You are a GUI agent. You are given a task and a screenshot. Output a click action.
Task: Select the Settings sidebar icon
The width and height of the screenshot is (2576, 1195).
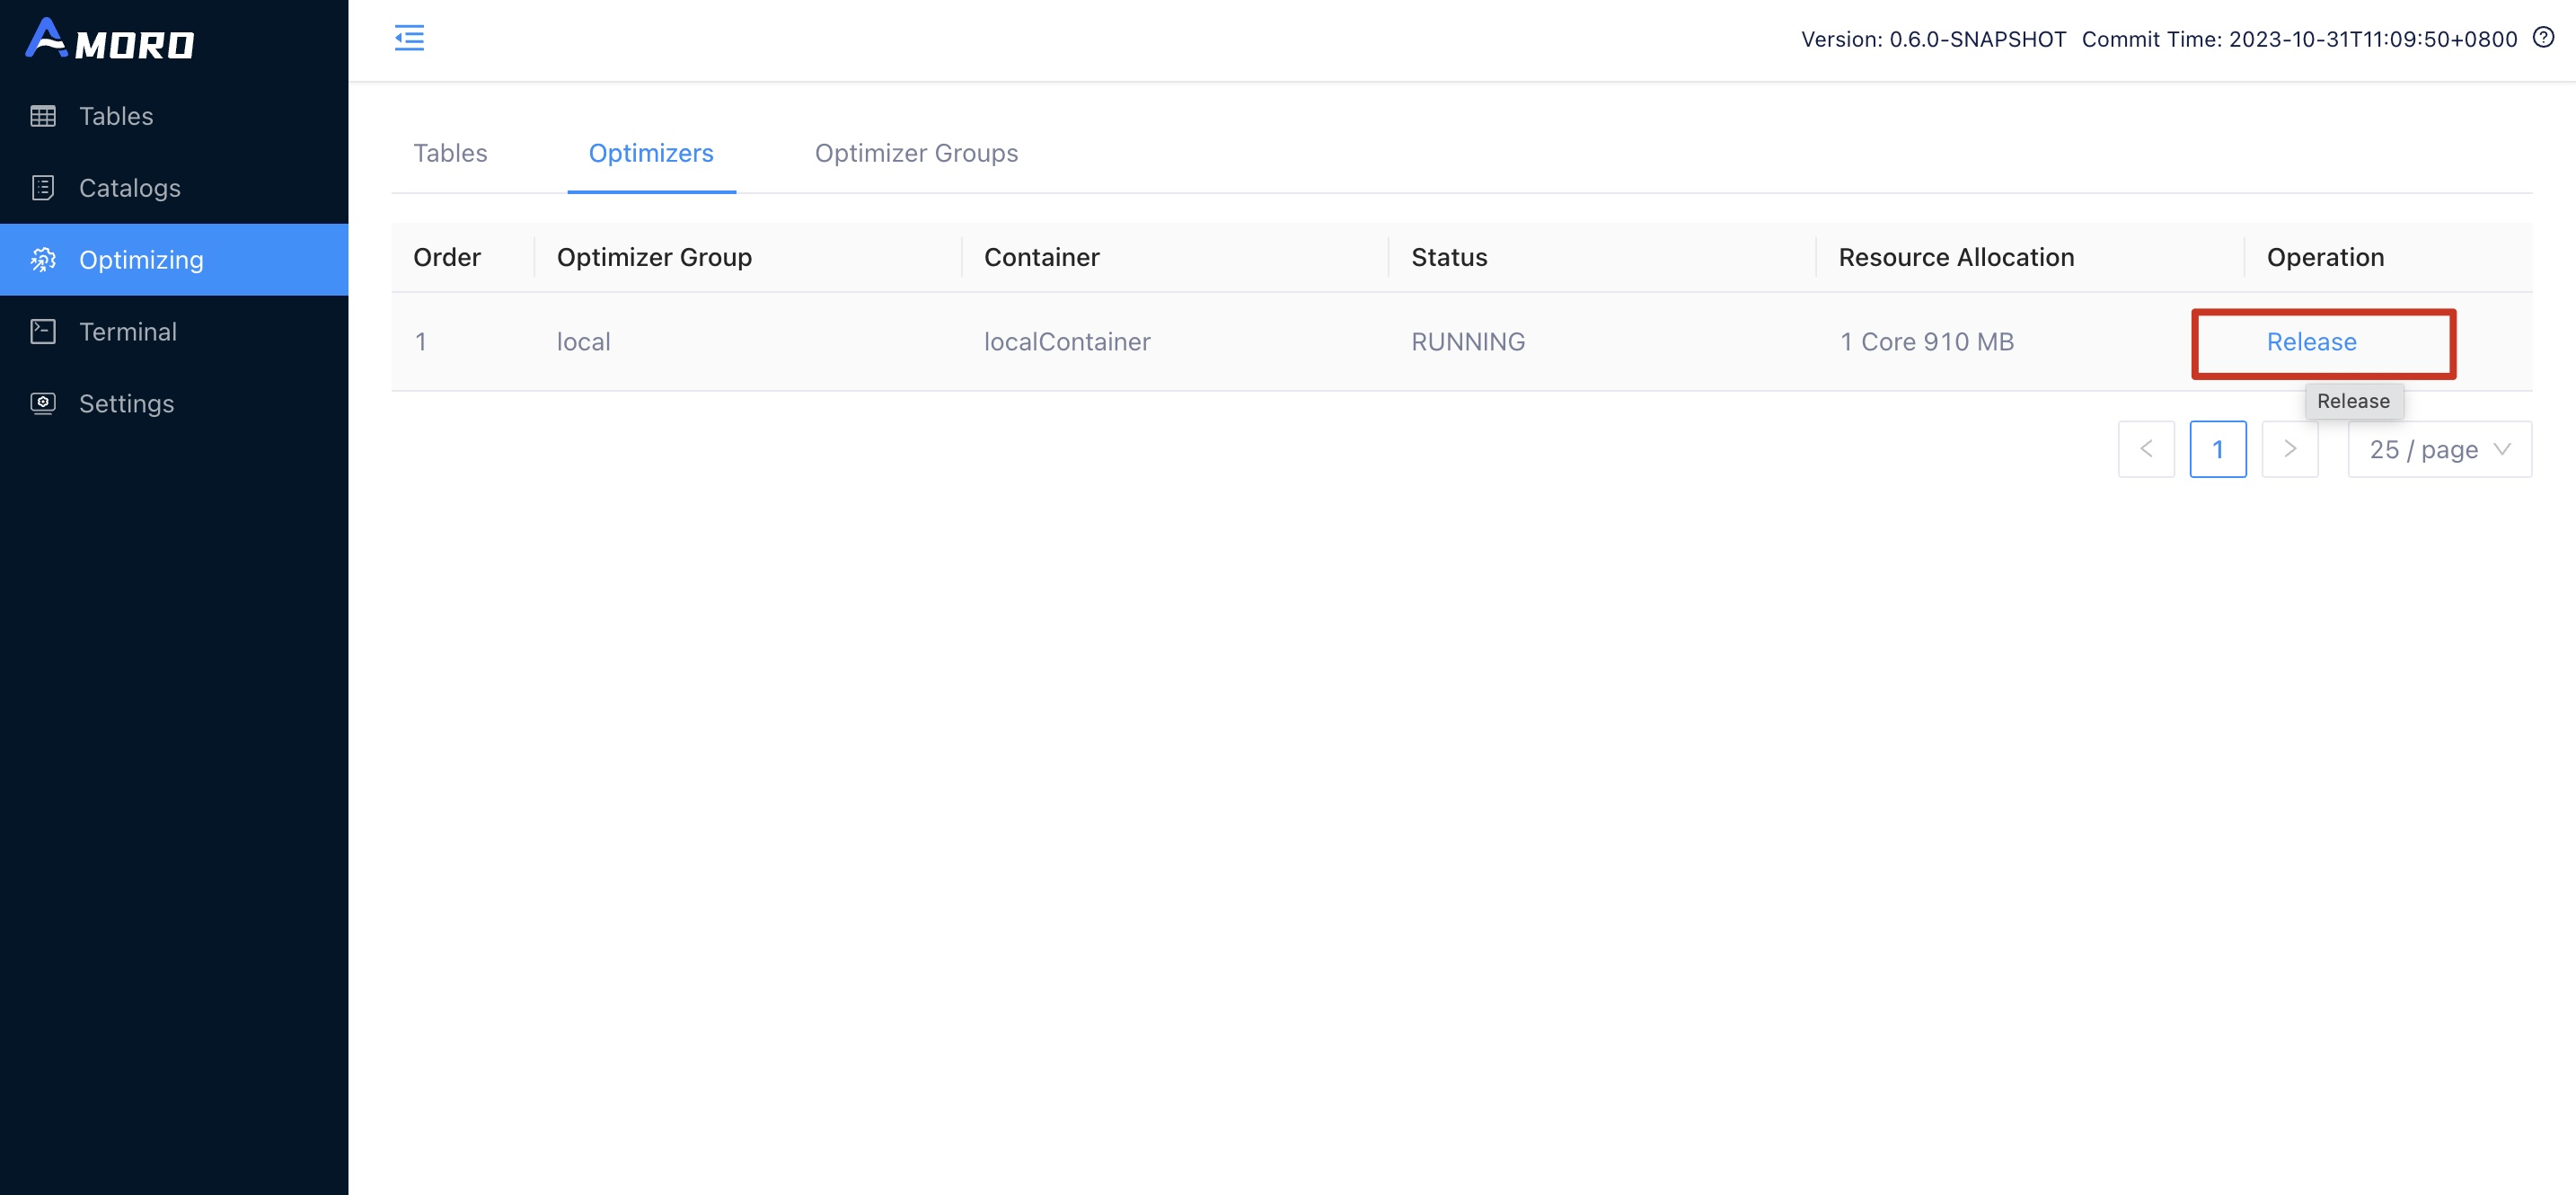[43, 403]
